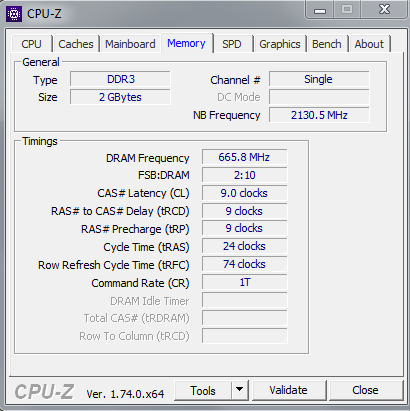The height and width of the screenshot is (411, 410).
Task: Switch to the CPU tab
Action: [x=31, y=44]
